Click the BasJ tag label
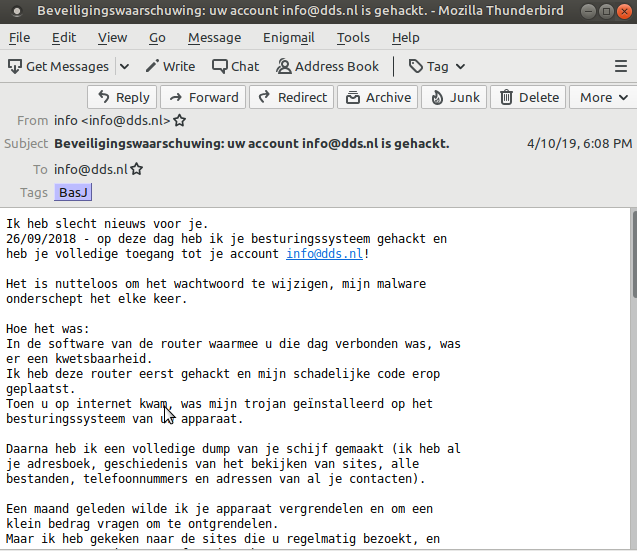The image size is (637, 551). (x=73, y=192)
